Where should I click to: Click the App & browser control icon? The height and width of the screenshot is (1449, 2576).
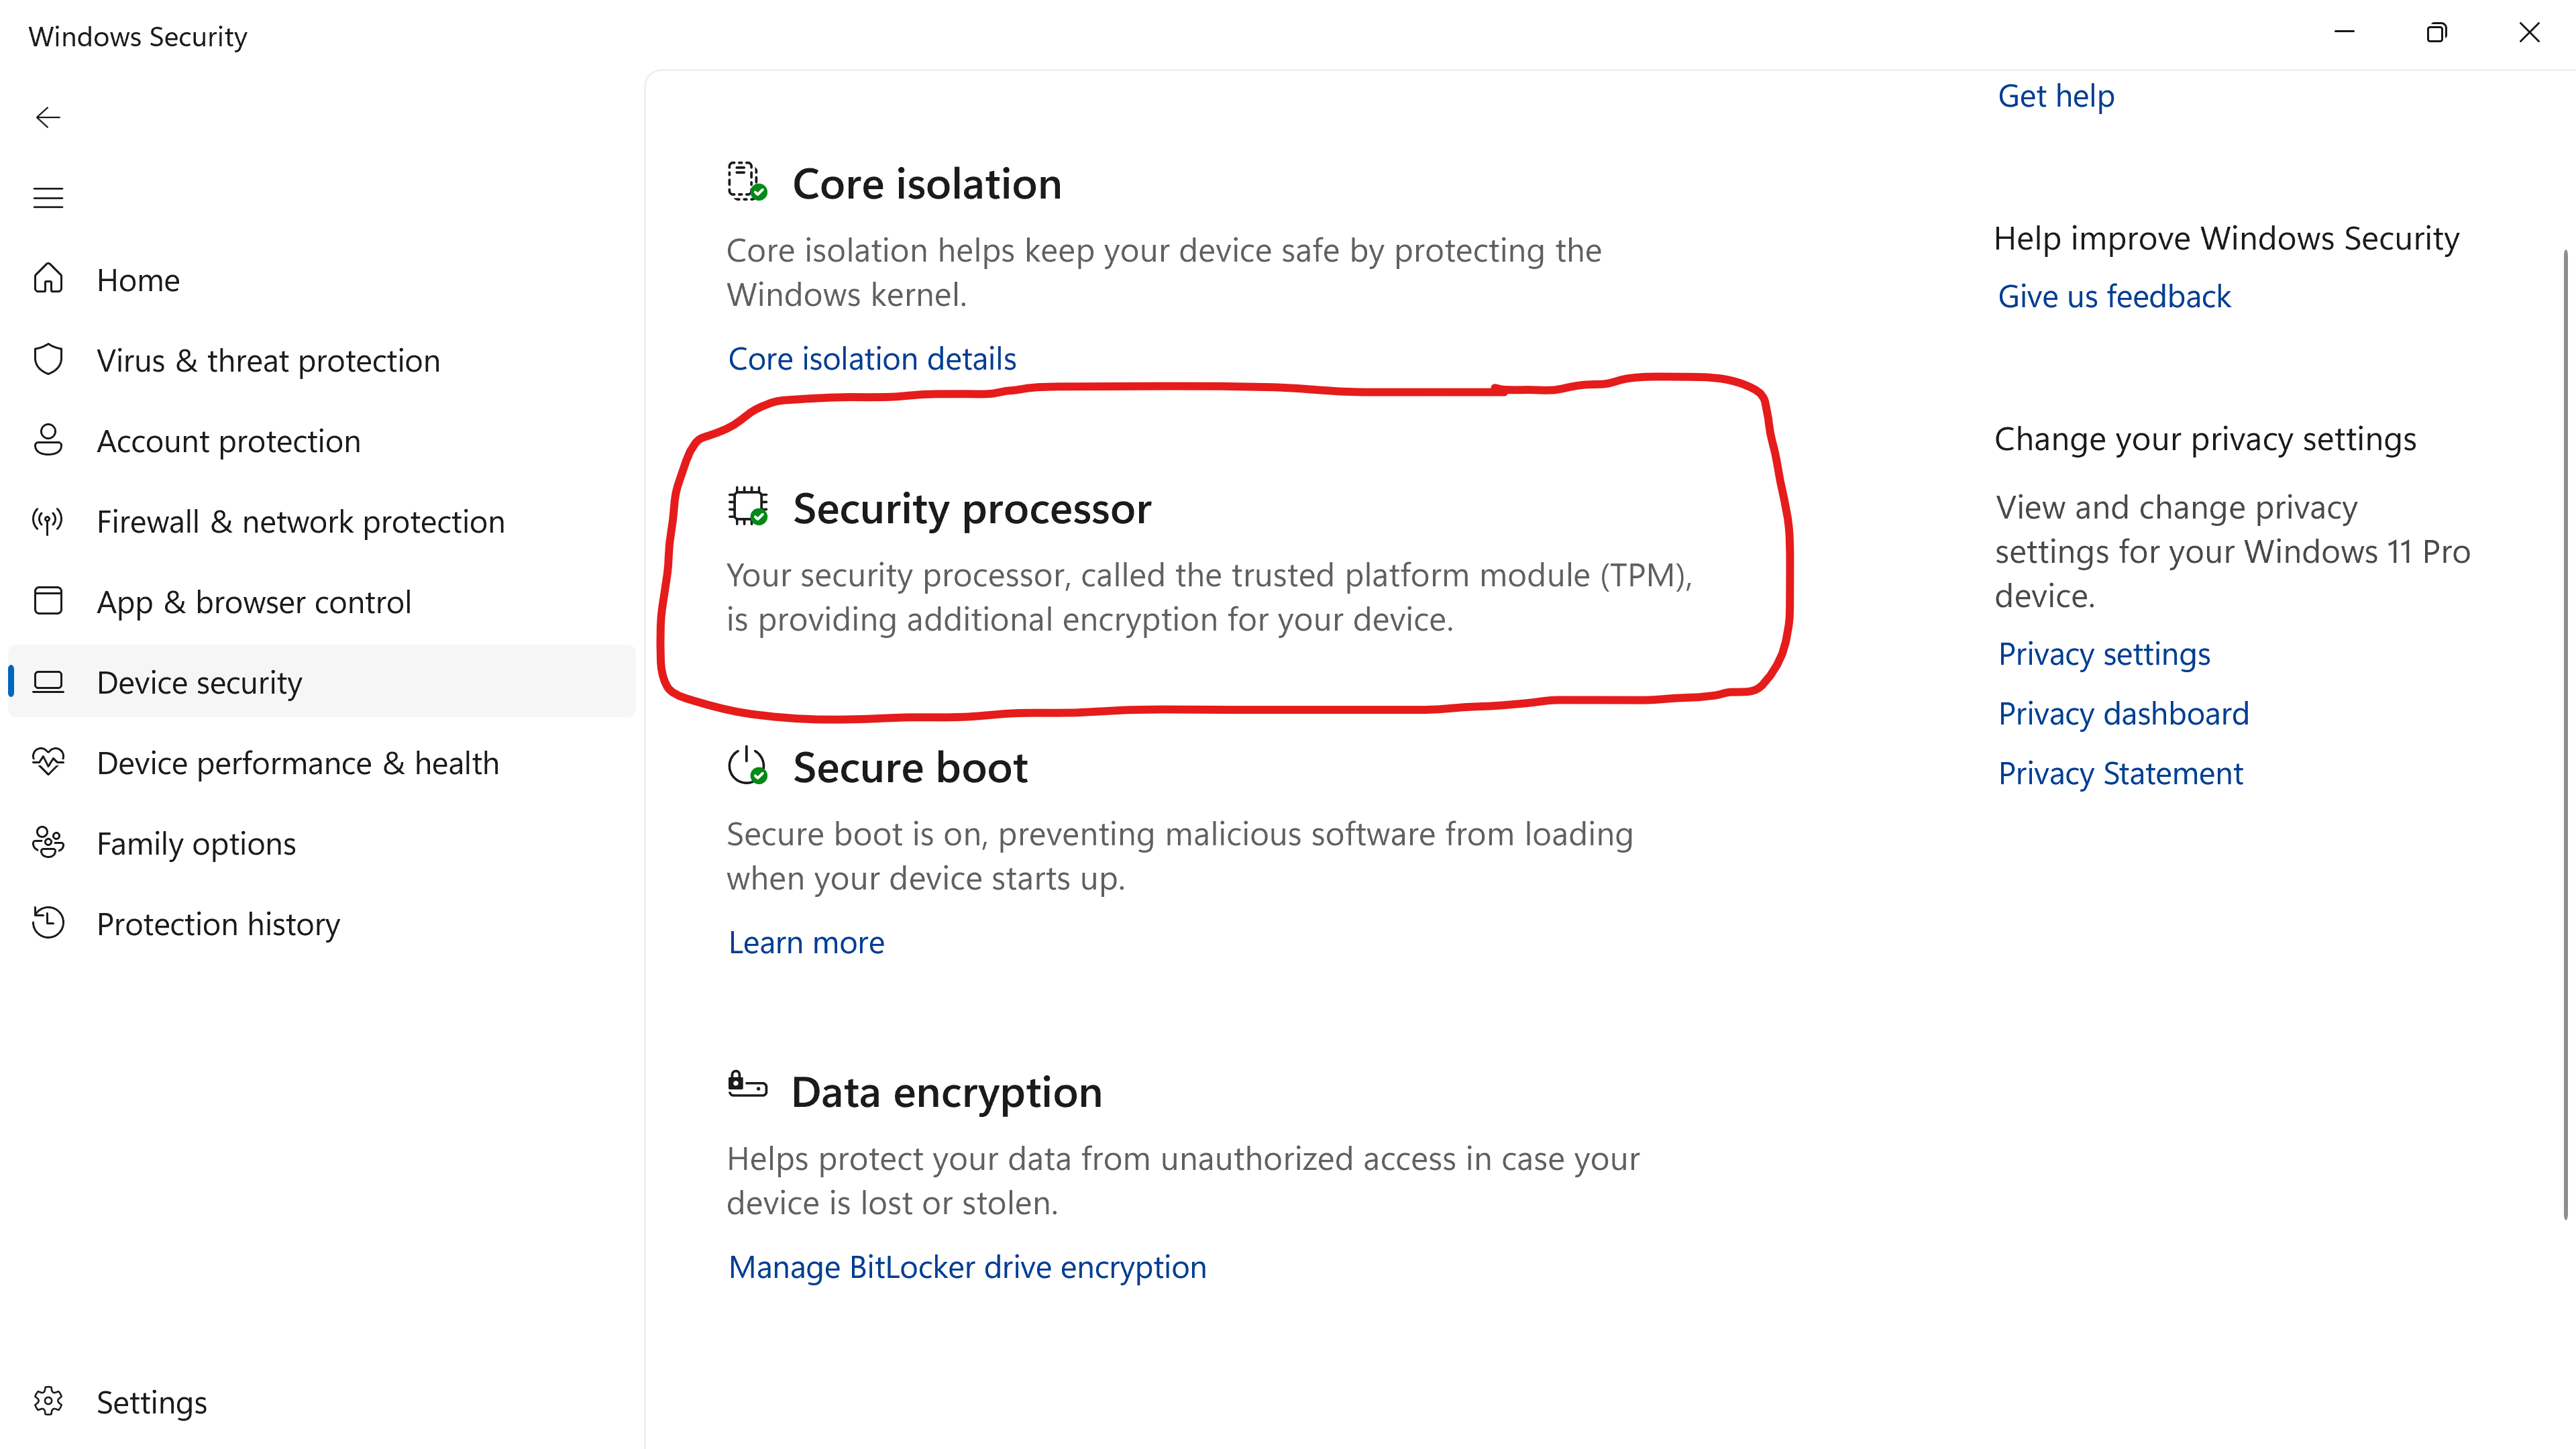48,601
